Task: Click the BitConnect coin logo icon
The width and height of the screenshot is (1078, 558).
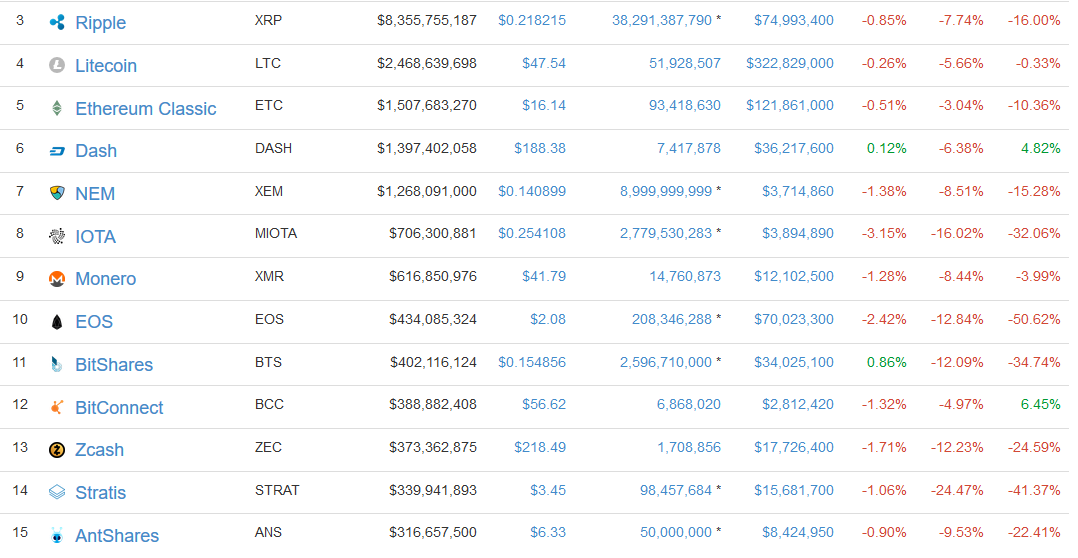Action: click(x=57, y=407)
